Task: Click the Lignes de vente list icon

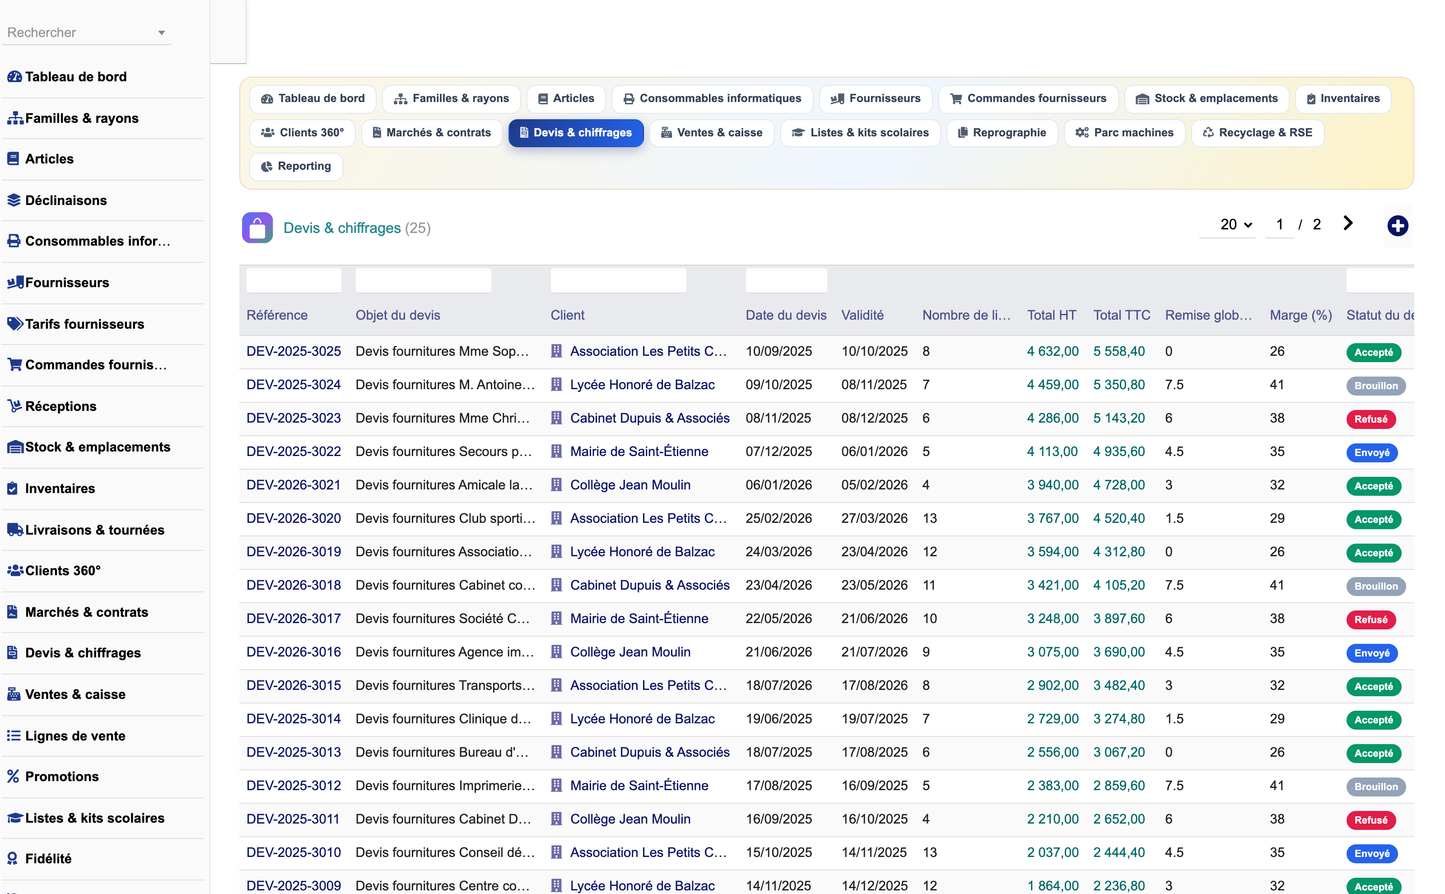Action: [x=14, y=736]
